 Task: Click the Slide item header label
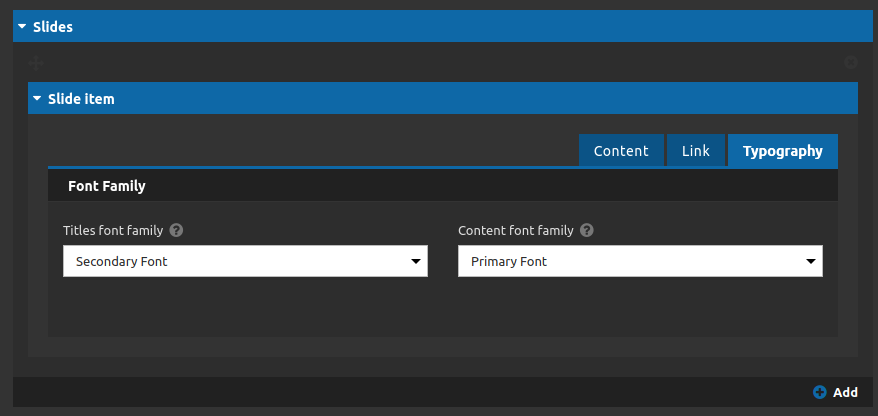coord(81,99)
